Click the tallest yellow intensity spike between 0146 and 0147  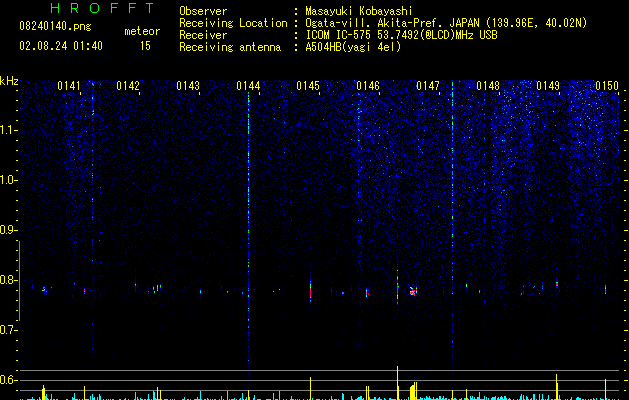pyautogui.click(x=398, y=383)
